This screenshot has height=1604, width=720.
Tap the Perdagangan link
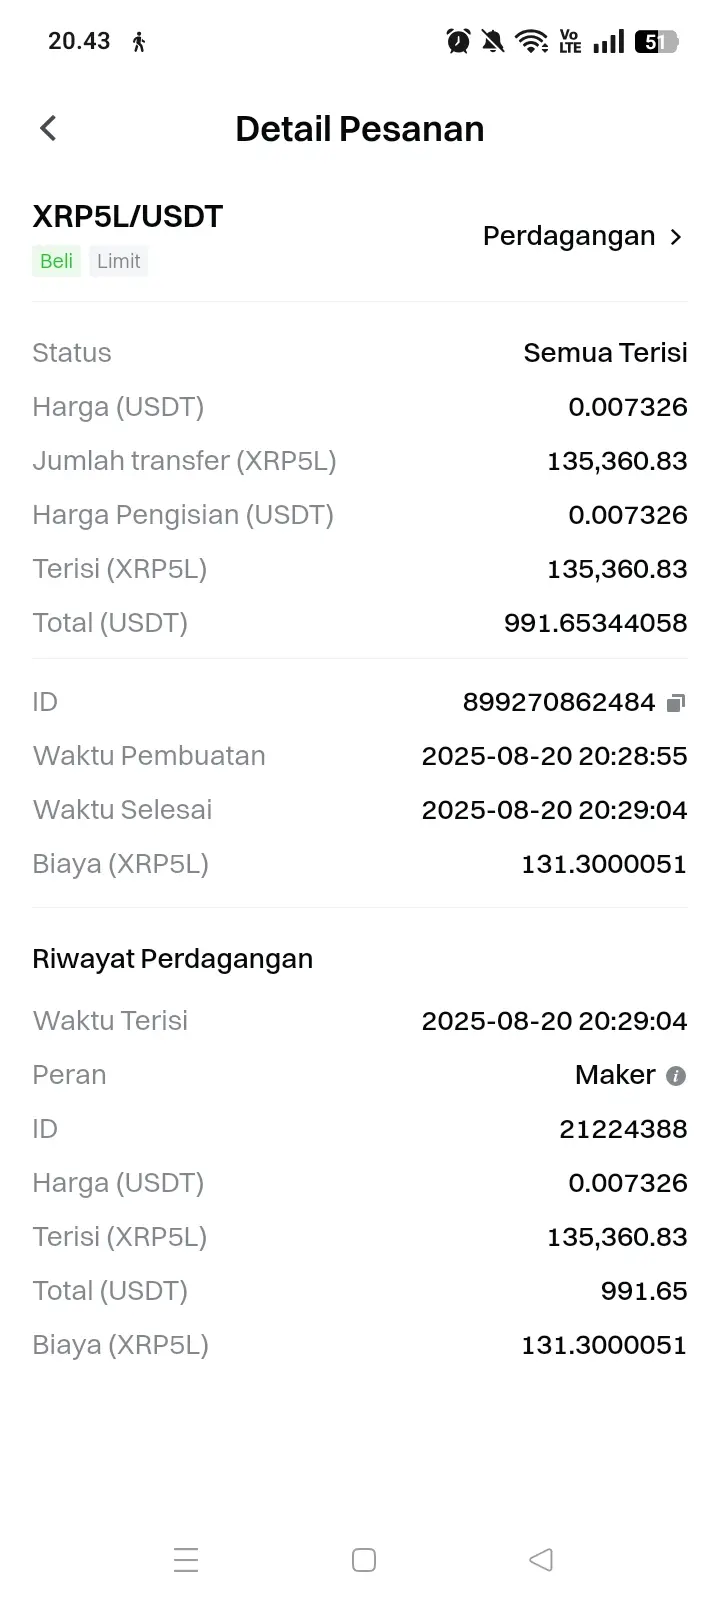569,236
